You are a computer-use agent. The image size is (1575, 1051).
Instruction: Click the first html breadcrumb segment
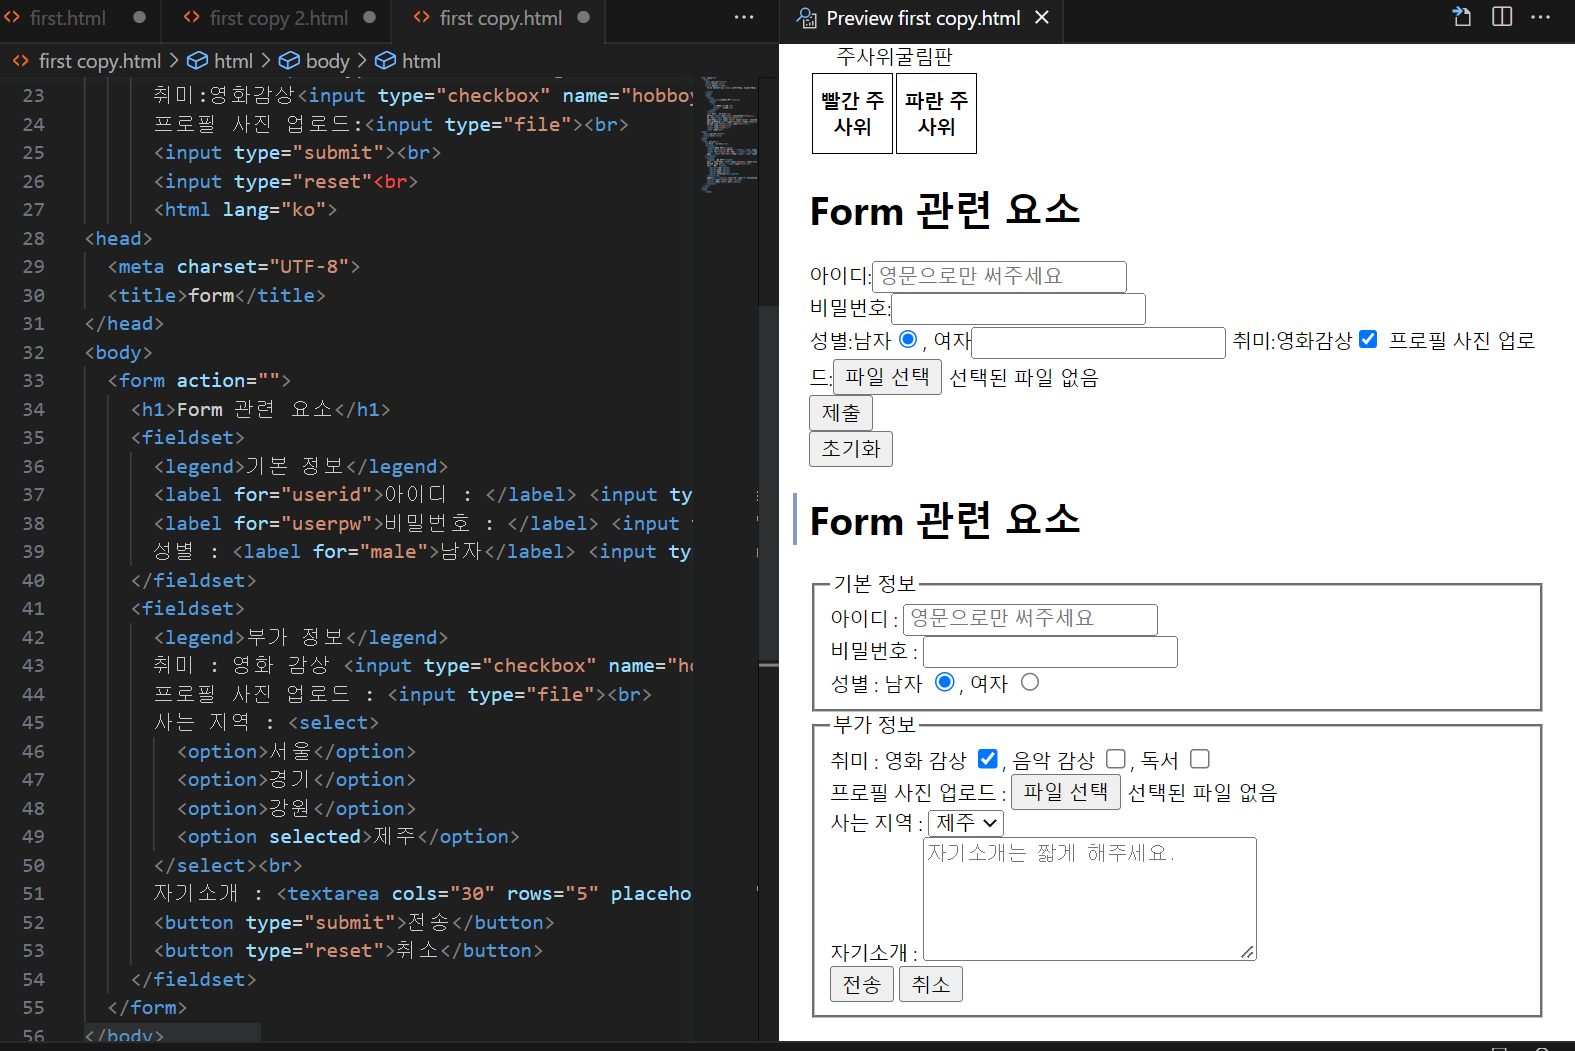point(233,61)
